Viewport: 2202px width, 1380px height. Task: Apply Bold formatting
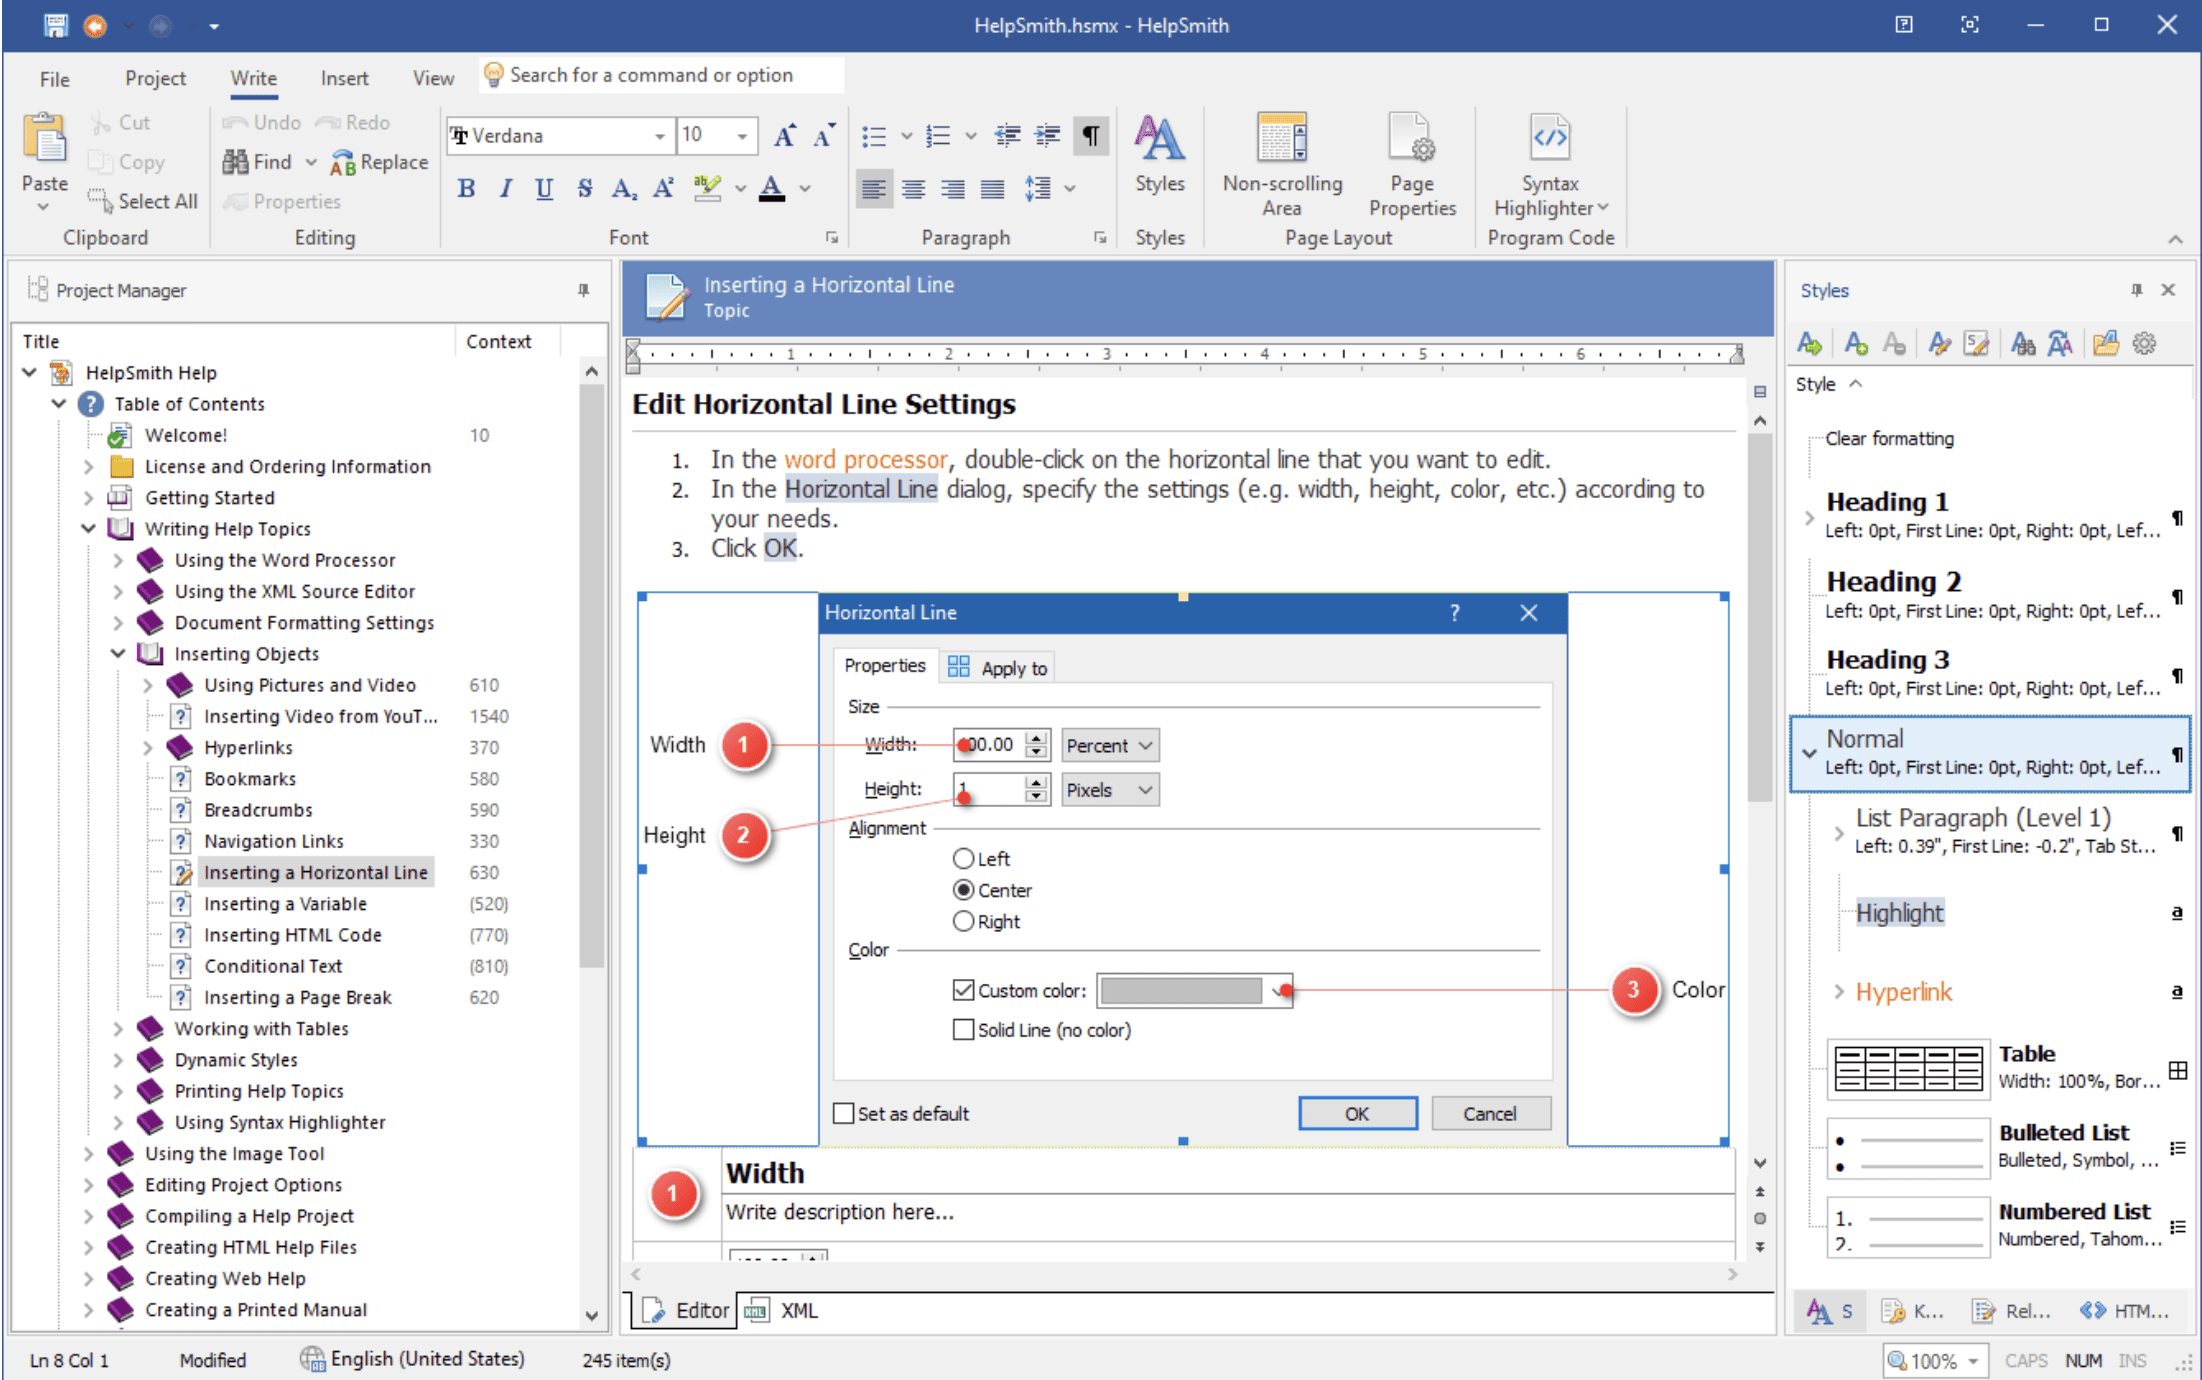tap(466, 188)
